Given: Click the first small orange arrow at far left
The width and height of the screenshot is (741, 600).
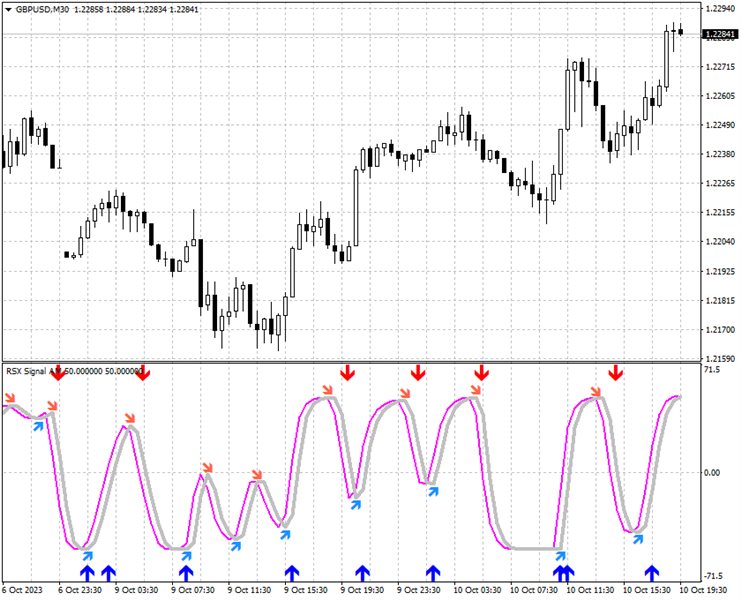Looking at the screenshot, I should click(x=10, y=397).
